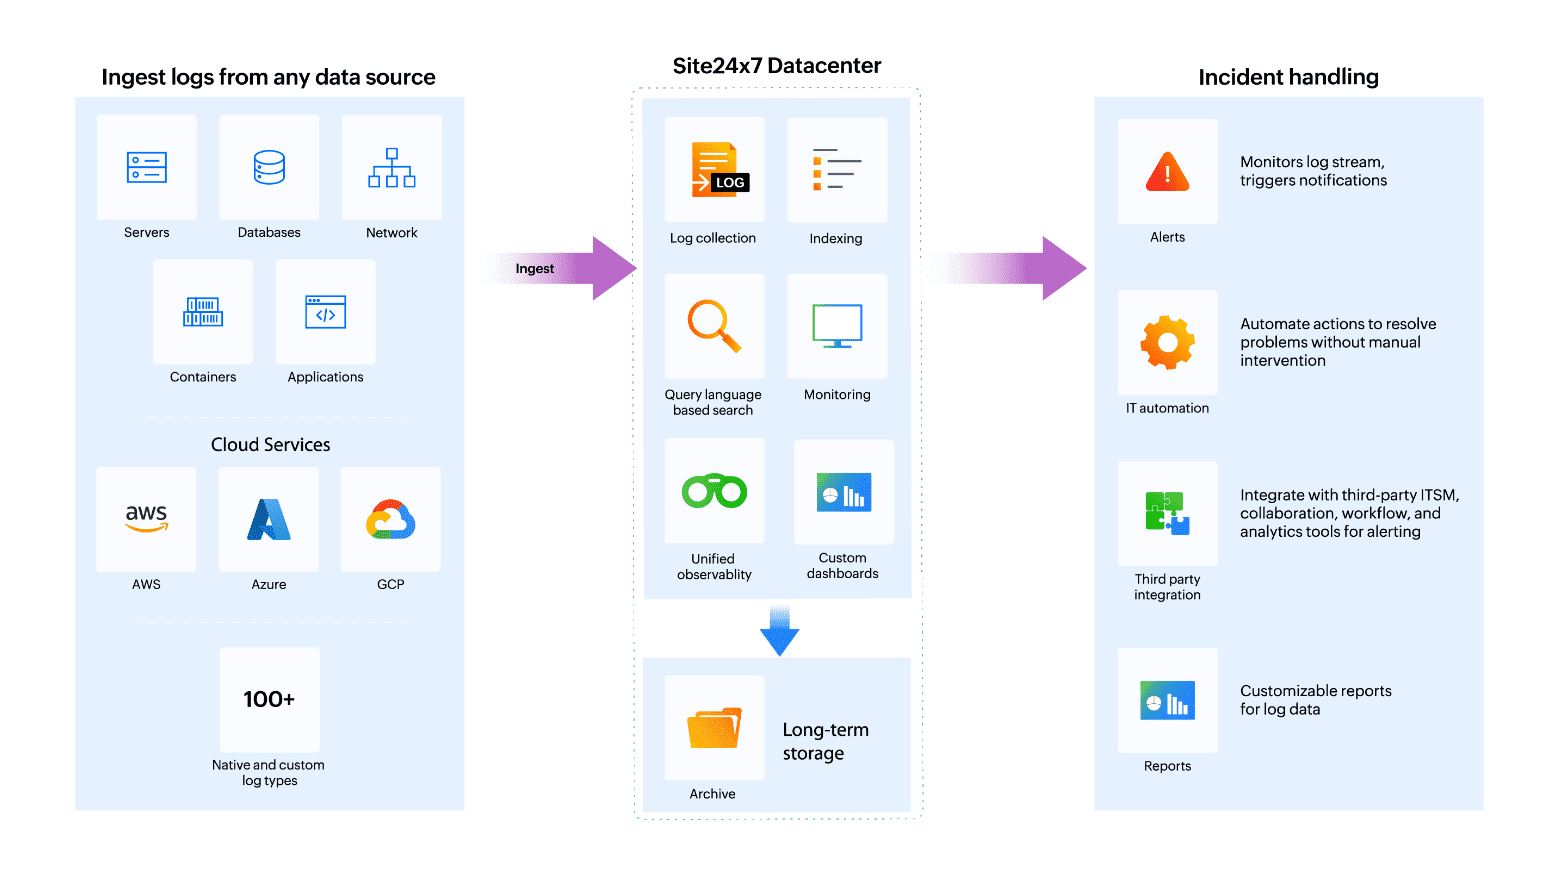Click the 'Databases' label

tap(269, 233)
